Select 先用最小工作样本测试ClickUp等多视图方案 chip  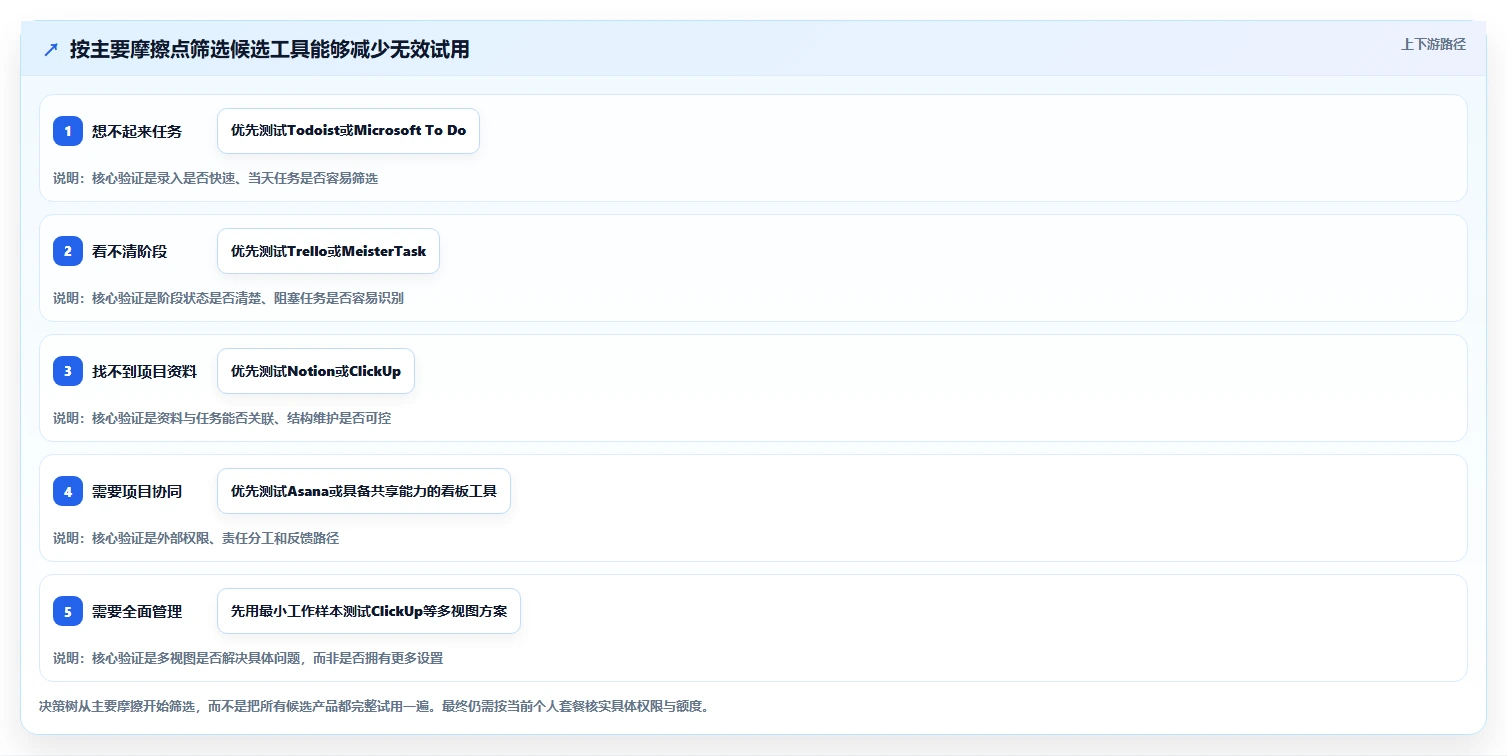pyautogui.click(x=369, y=611)
